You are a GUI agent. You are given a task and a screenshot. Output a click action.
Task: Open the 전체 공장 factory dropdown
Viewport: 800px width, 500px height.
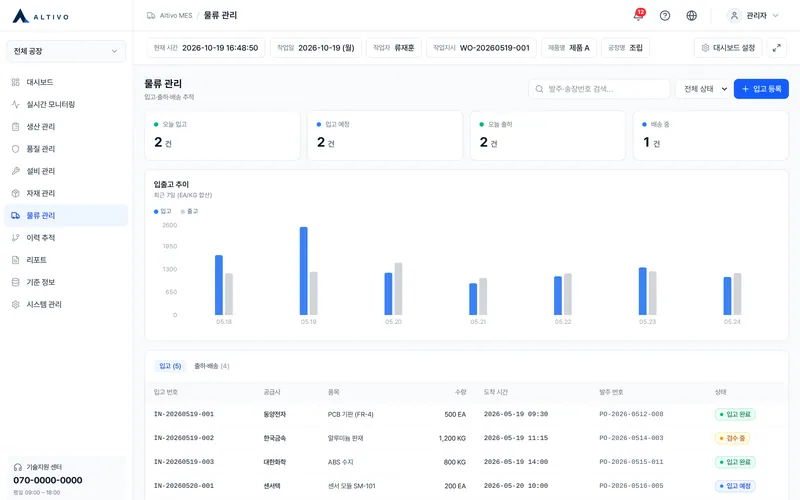pos(66,51)
